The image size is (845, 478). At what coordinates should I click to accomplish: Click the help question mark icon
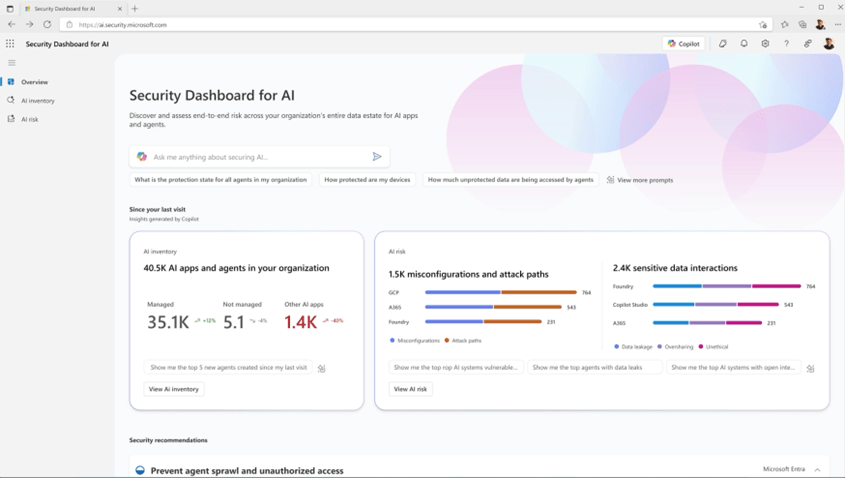786,44
